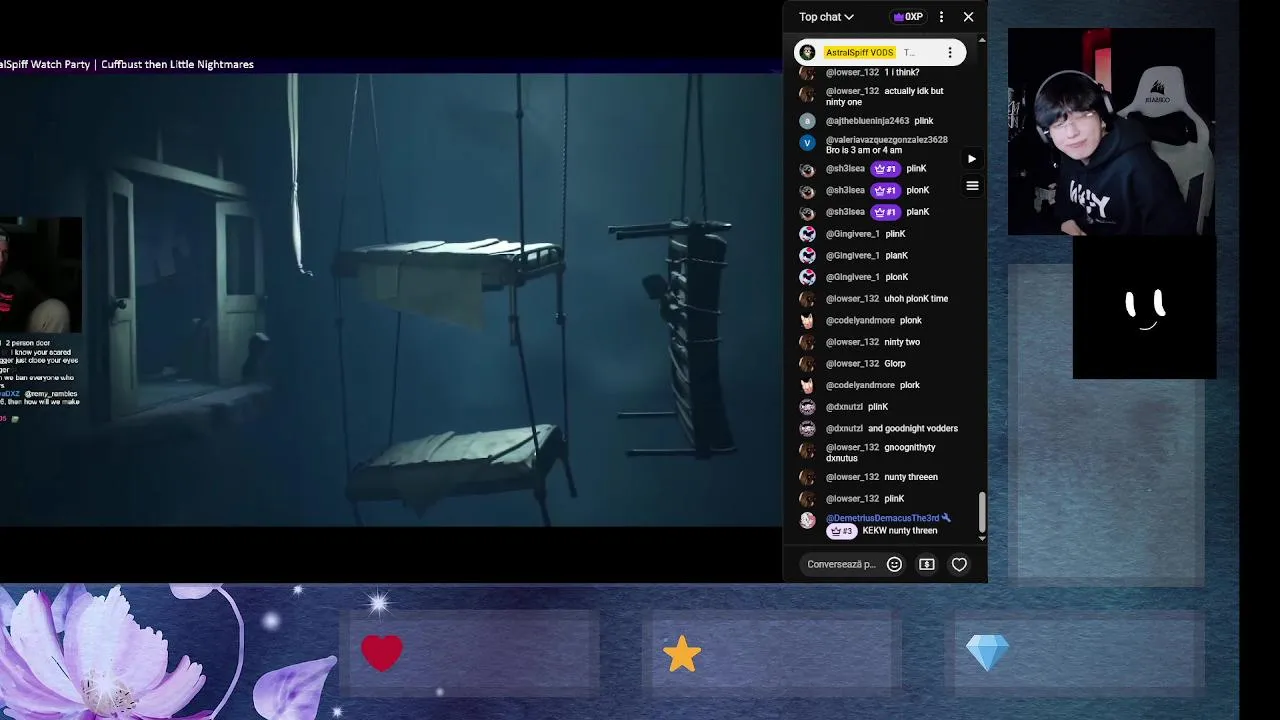Image resolution: width=1280 pixels, height=720 pixels.
Task: Open the chat header three-dot menu
Action: point(941,17)
